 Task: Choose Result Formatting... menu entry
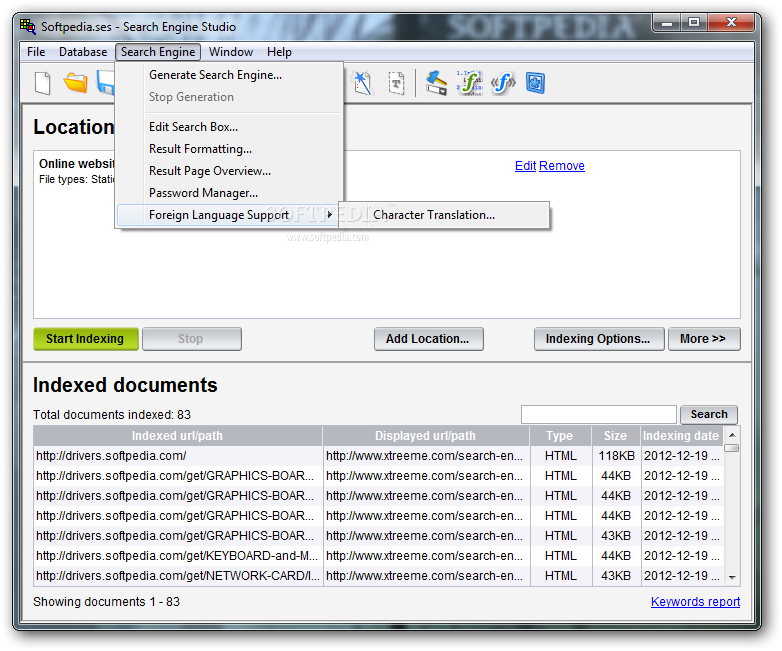(x=230, y=149)
